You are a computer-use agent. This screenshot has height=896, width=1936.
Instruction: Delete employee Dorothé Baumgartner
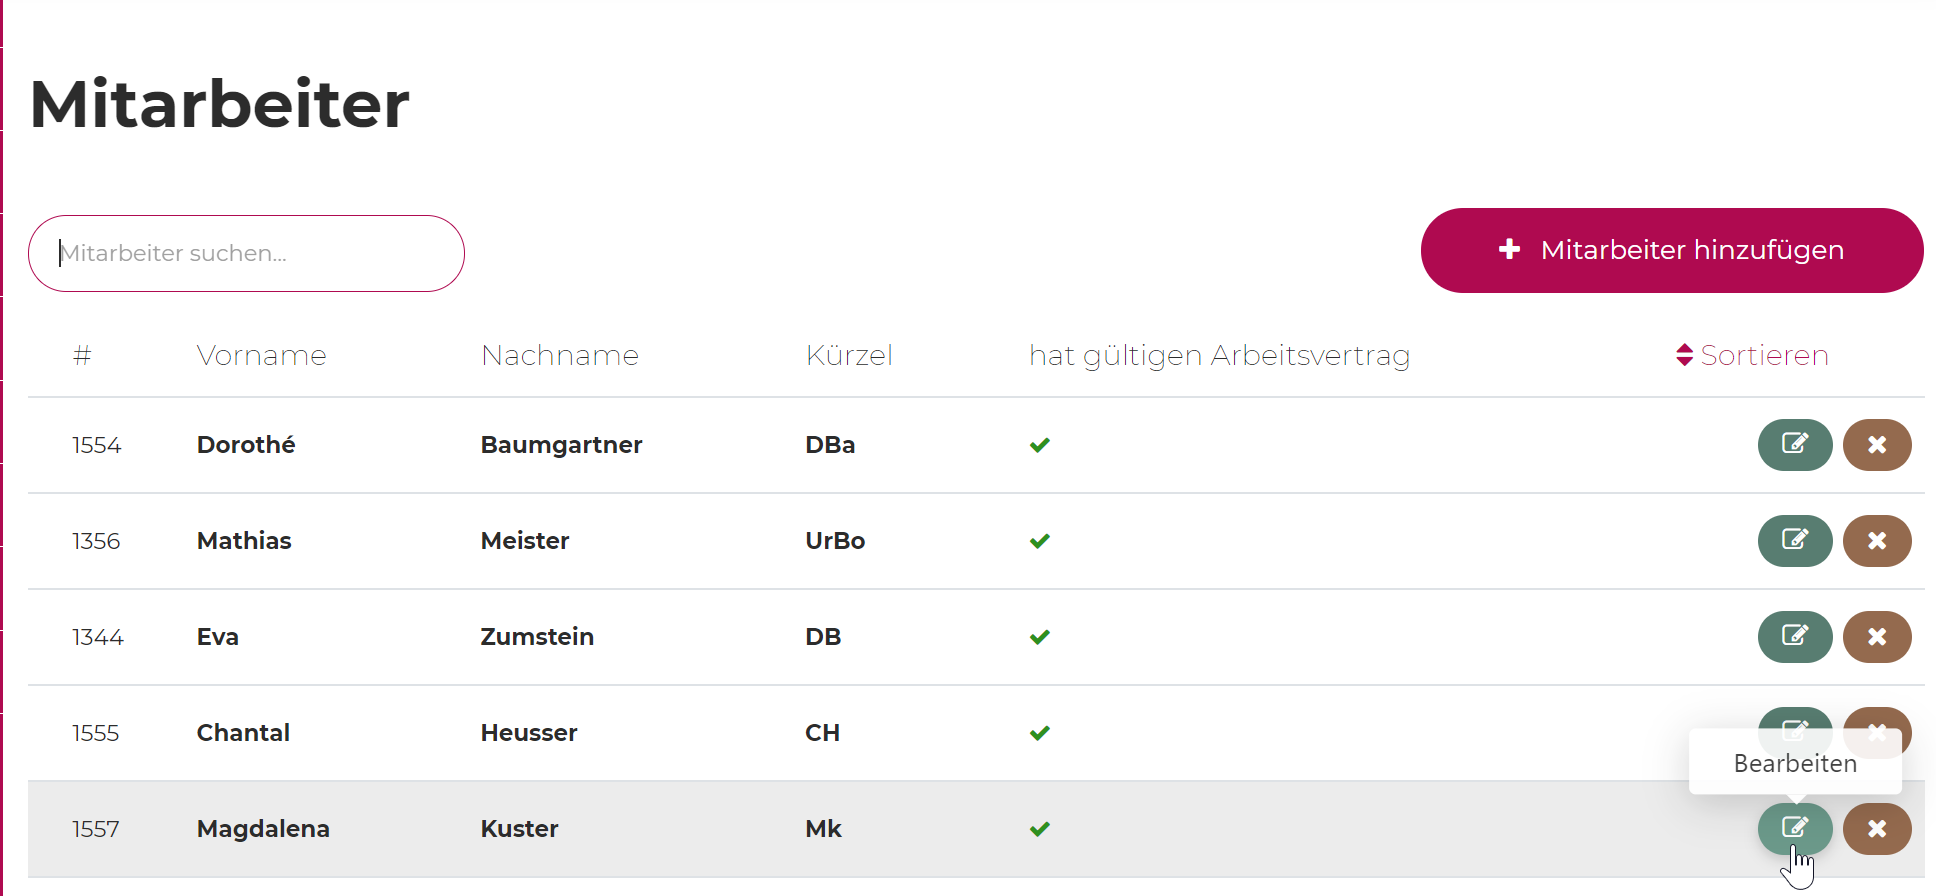tap(1876, 445)
